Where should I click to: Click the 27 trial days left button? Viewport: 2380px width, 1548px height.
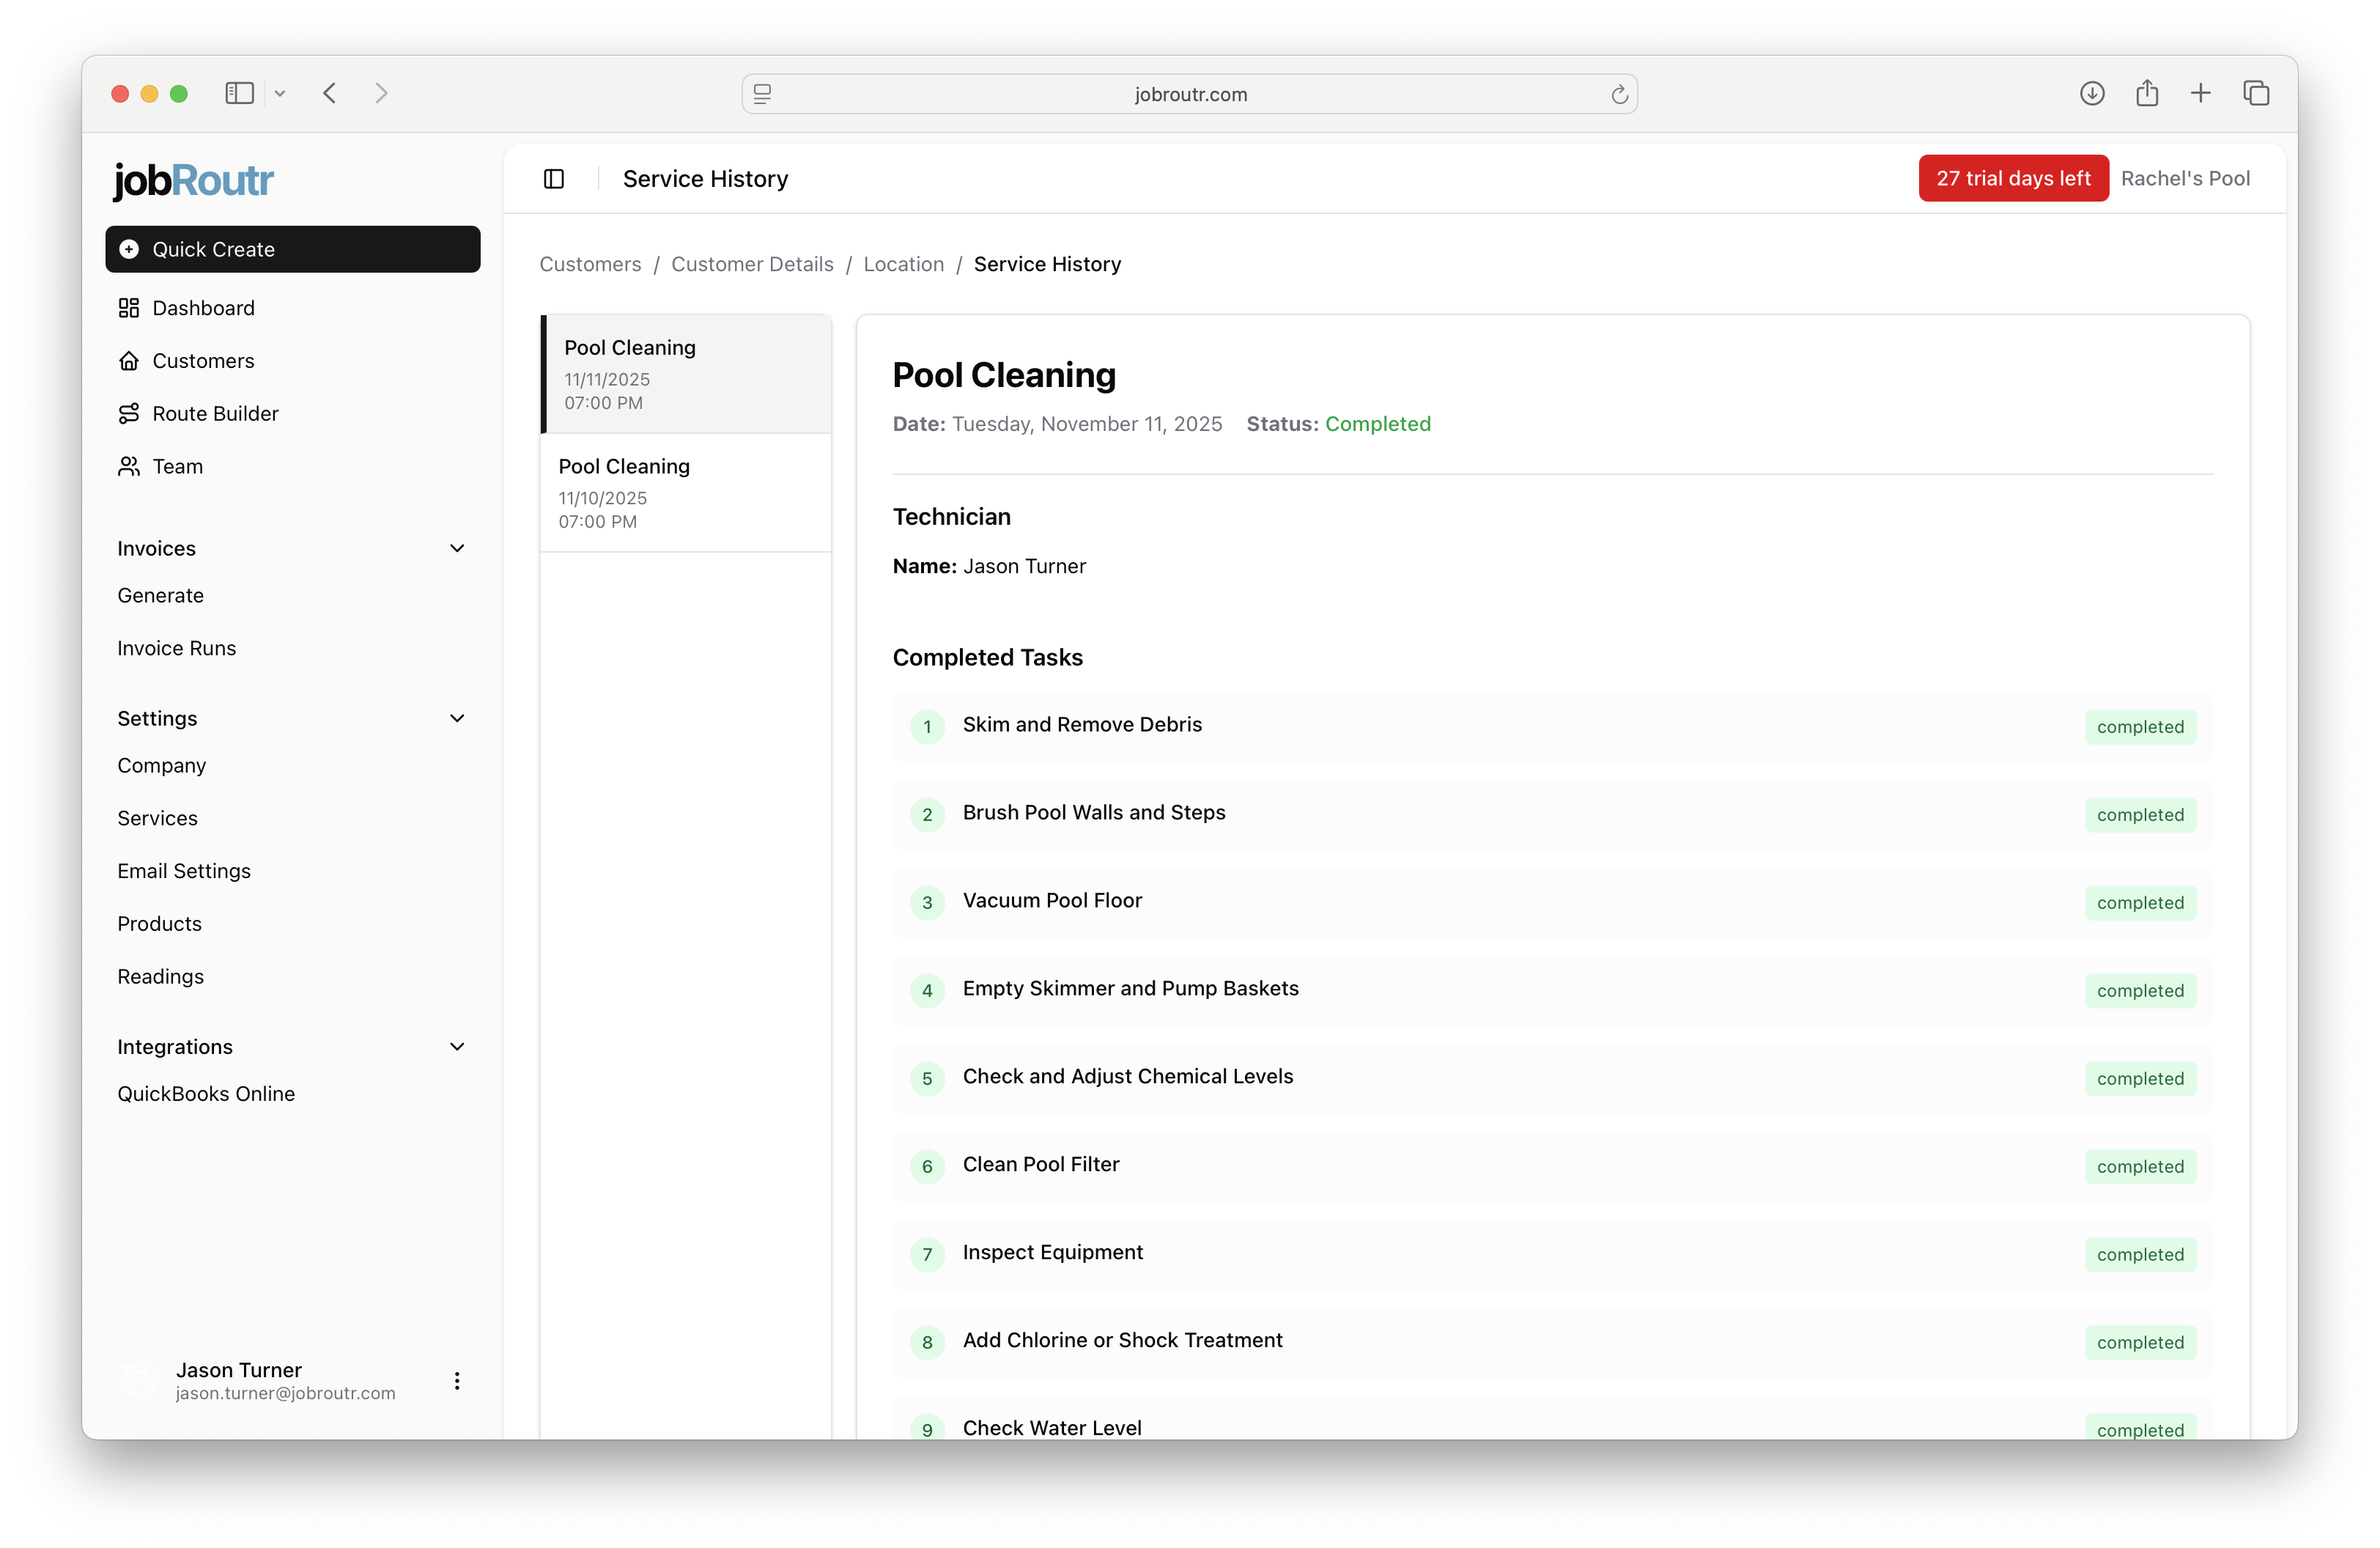click(x=2012, y=179)
